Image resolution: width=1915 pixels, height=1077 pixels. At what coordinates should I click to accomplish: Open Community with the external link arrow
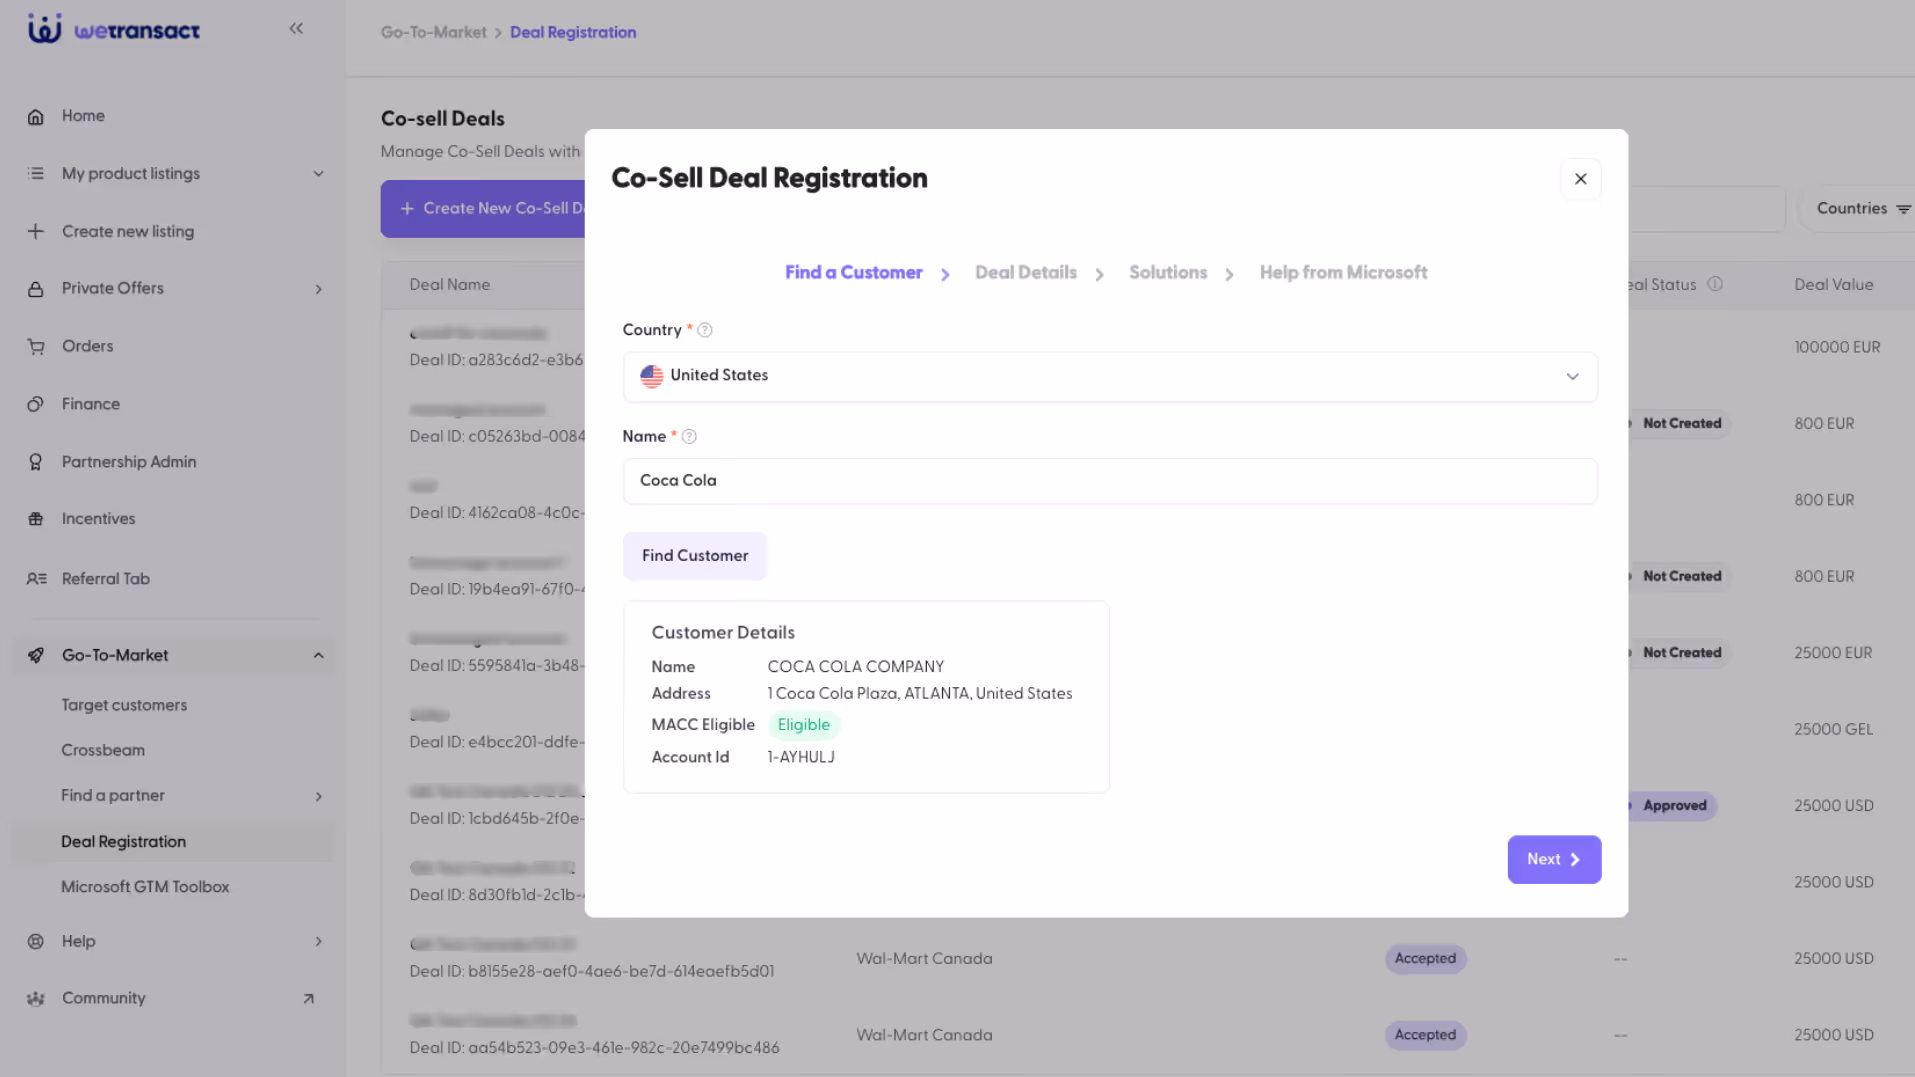pyautogui.click(x=308, y=999)
